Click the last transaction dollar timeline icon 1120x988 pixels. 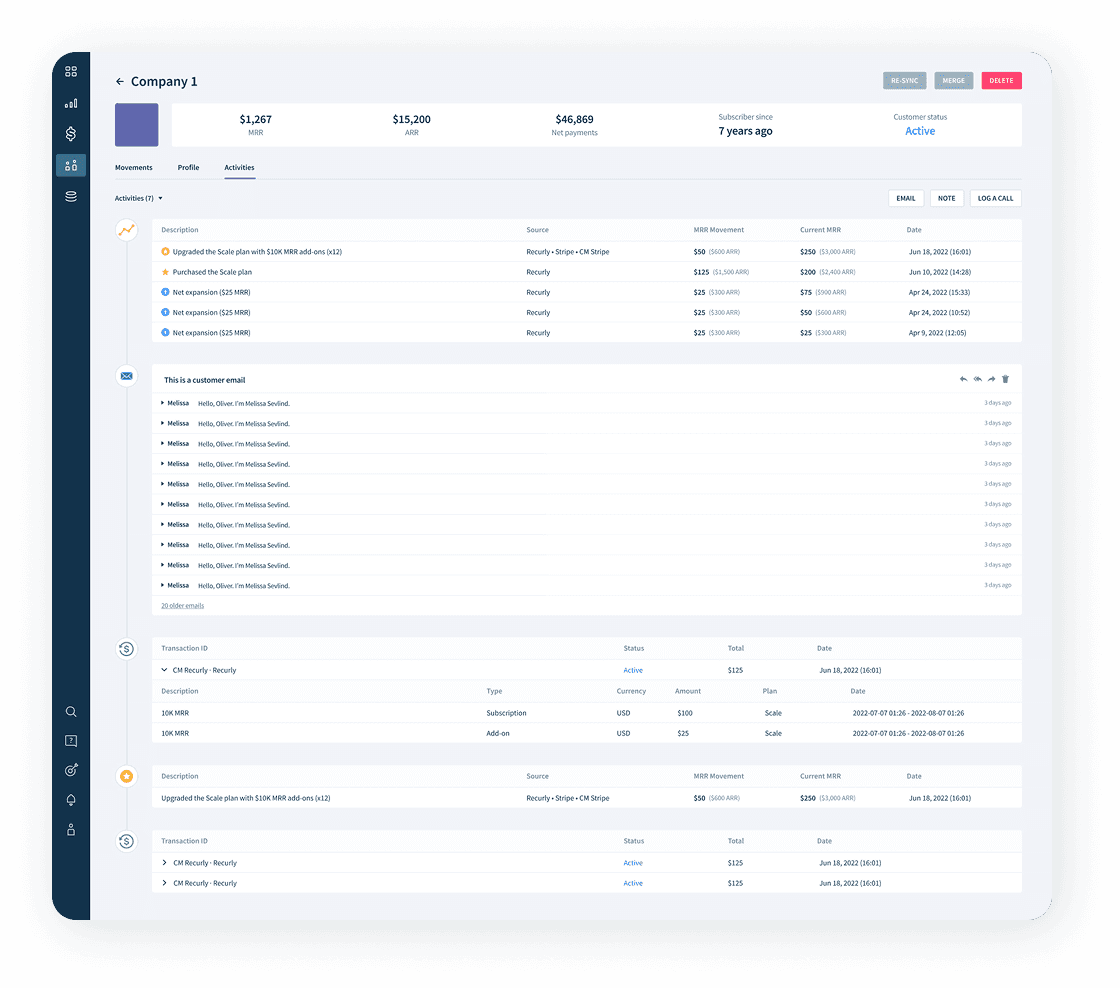(x=126, y=842)
